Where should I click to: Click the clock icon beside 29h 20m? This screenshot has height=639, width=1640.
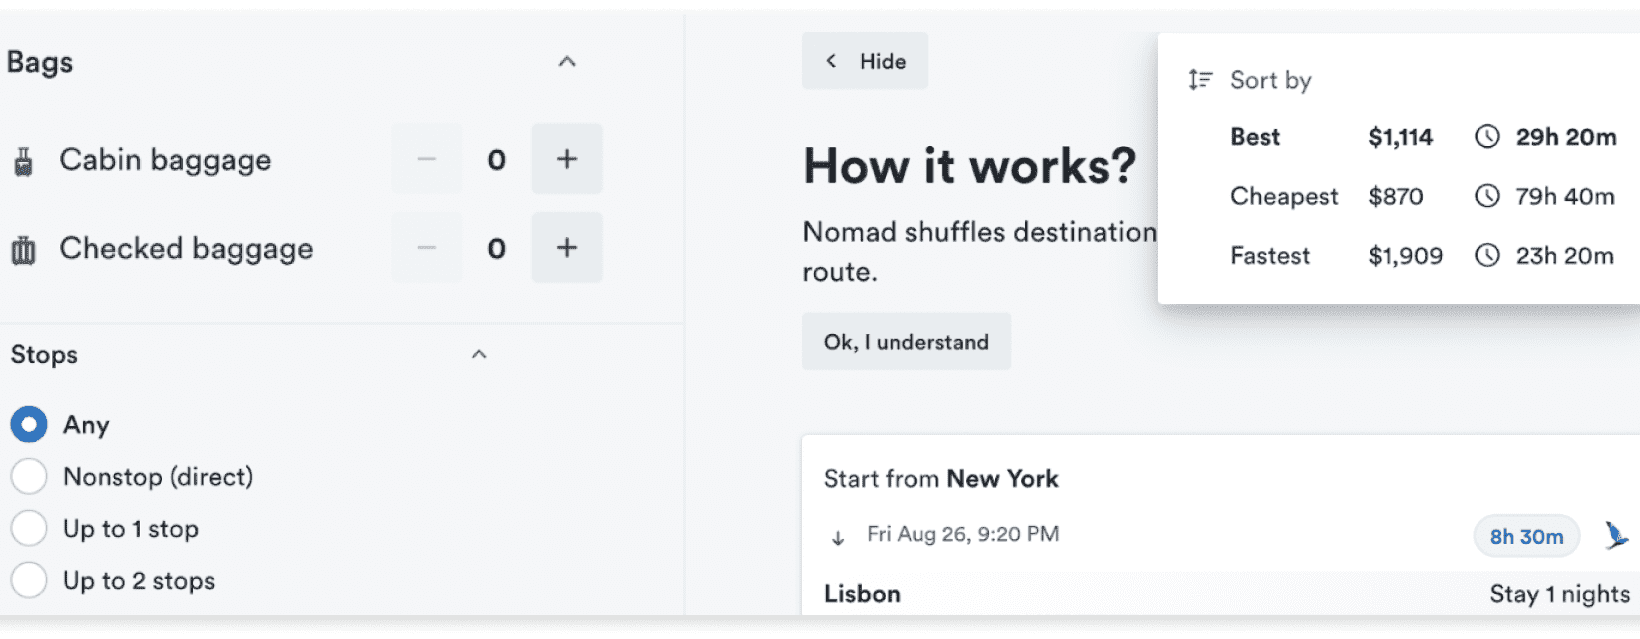point(1487,137)
